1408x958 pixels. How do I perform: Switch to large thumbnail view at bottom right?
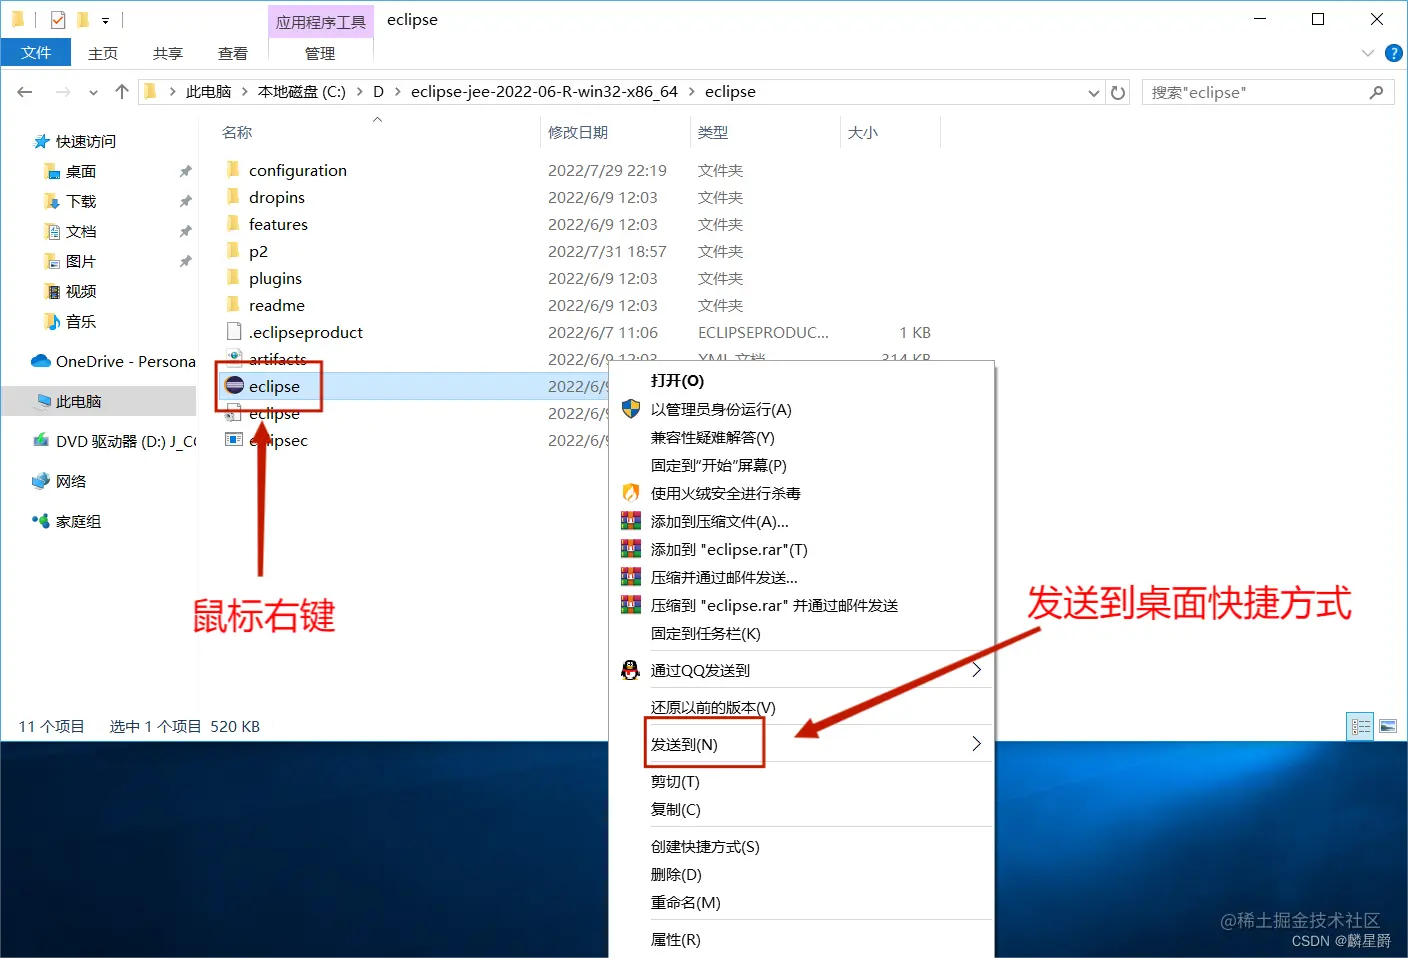pyautogui.click(x=1389, y=726)
